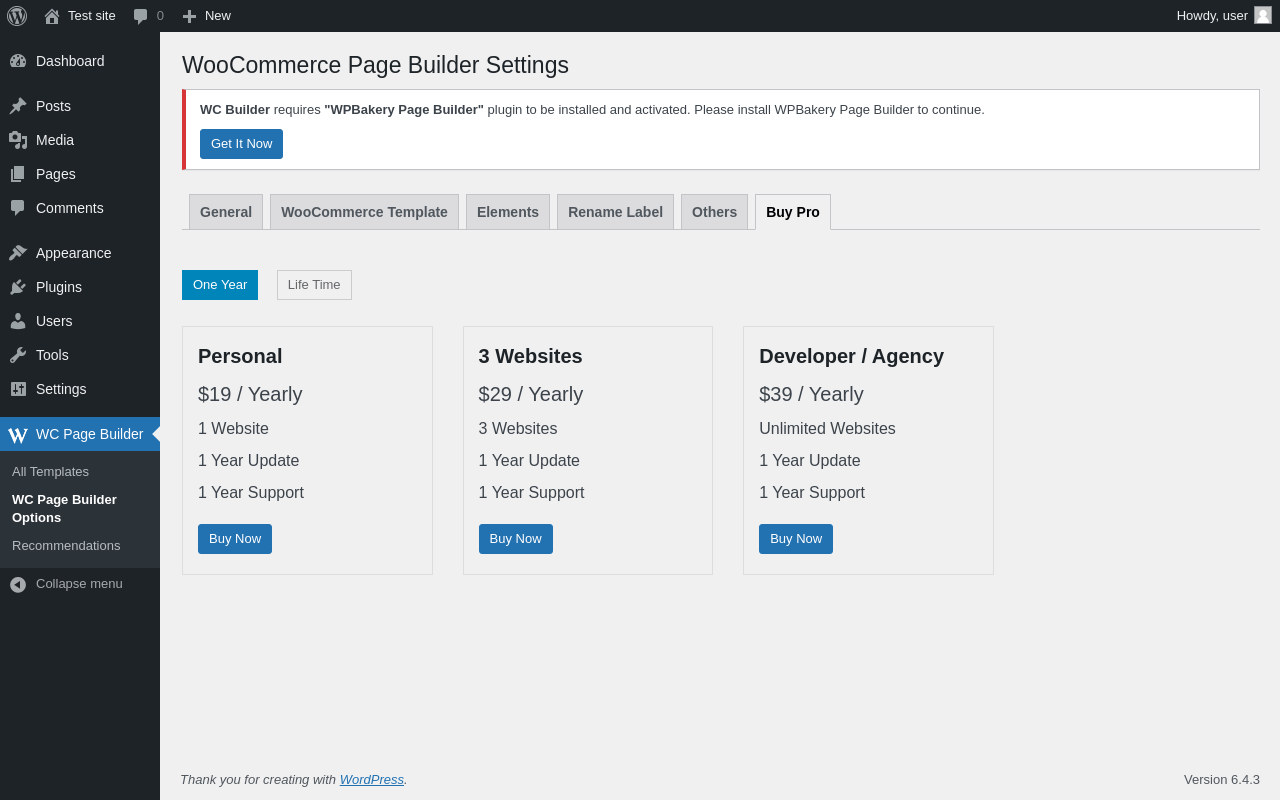Click the WooCommerce Page Builder Settings heading

pyautogui.click(x=375, y=65)
